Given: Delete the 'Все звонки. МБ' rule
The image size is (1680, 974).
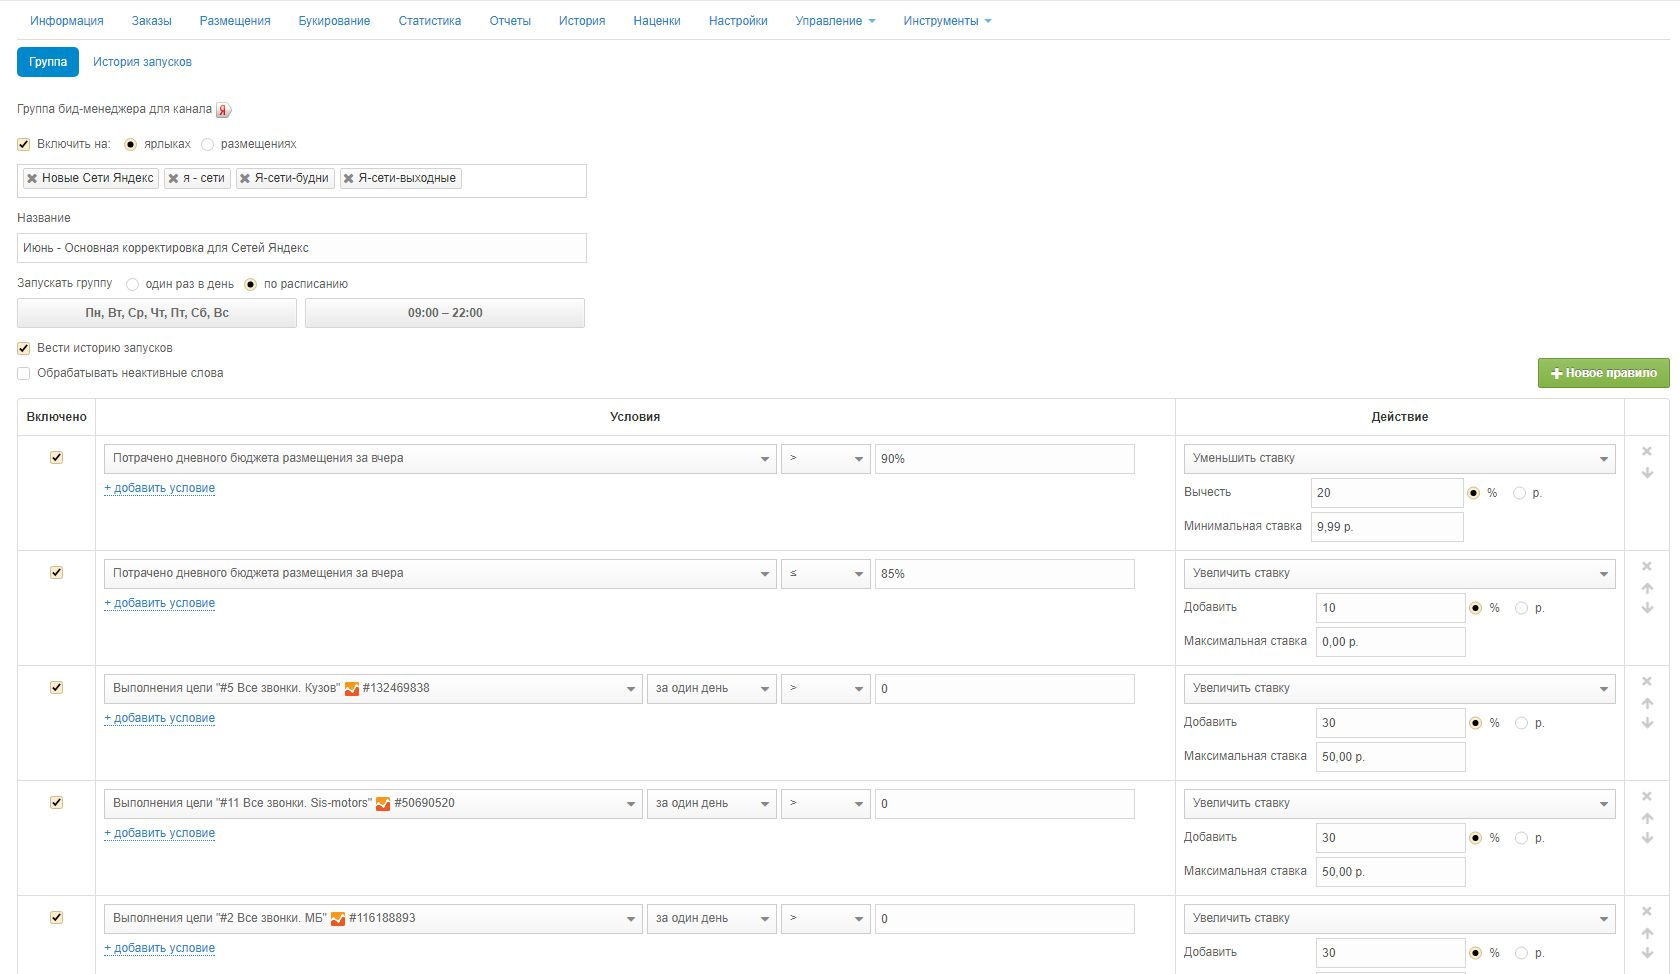Looking at the screenshot, I should click(1647, 912).
